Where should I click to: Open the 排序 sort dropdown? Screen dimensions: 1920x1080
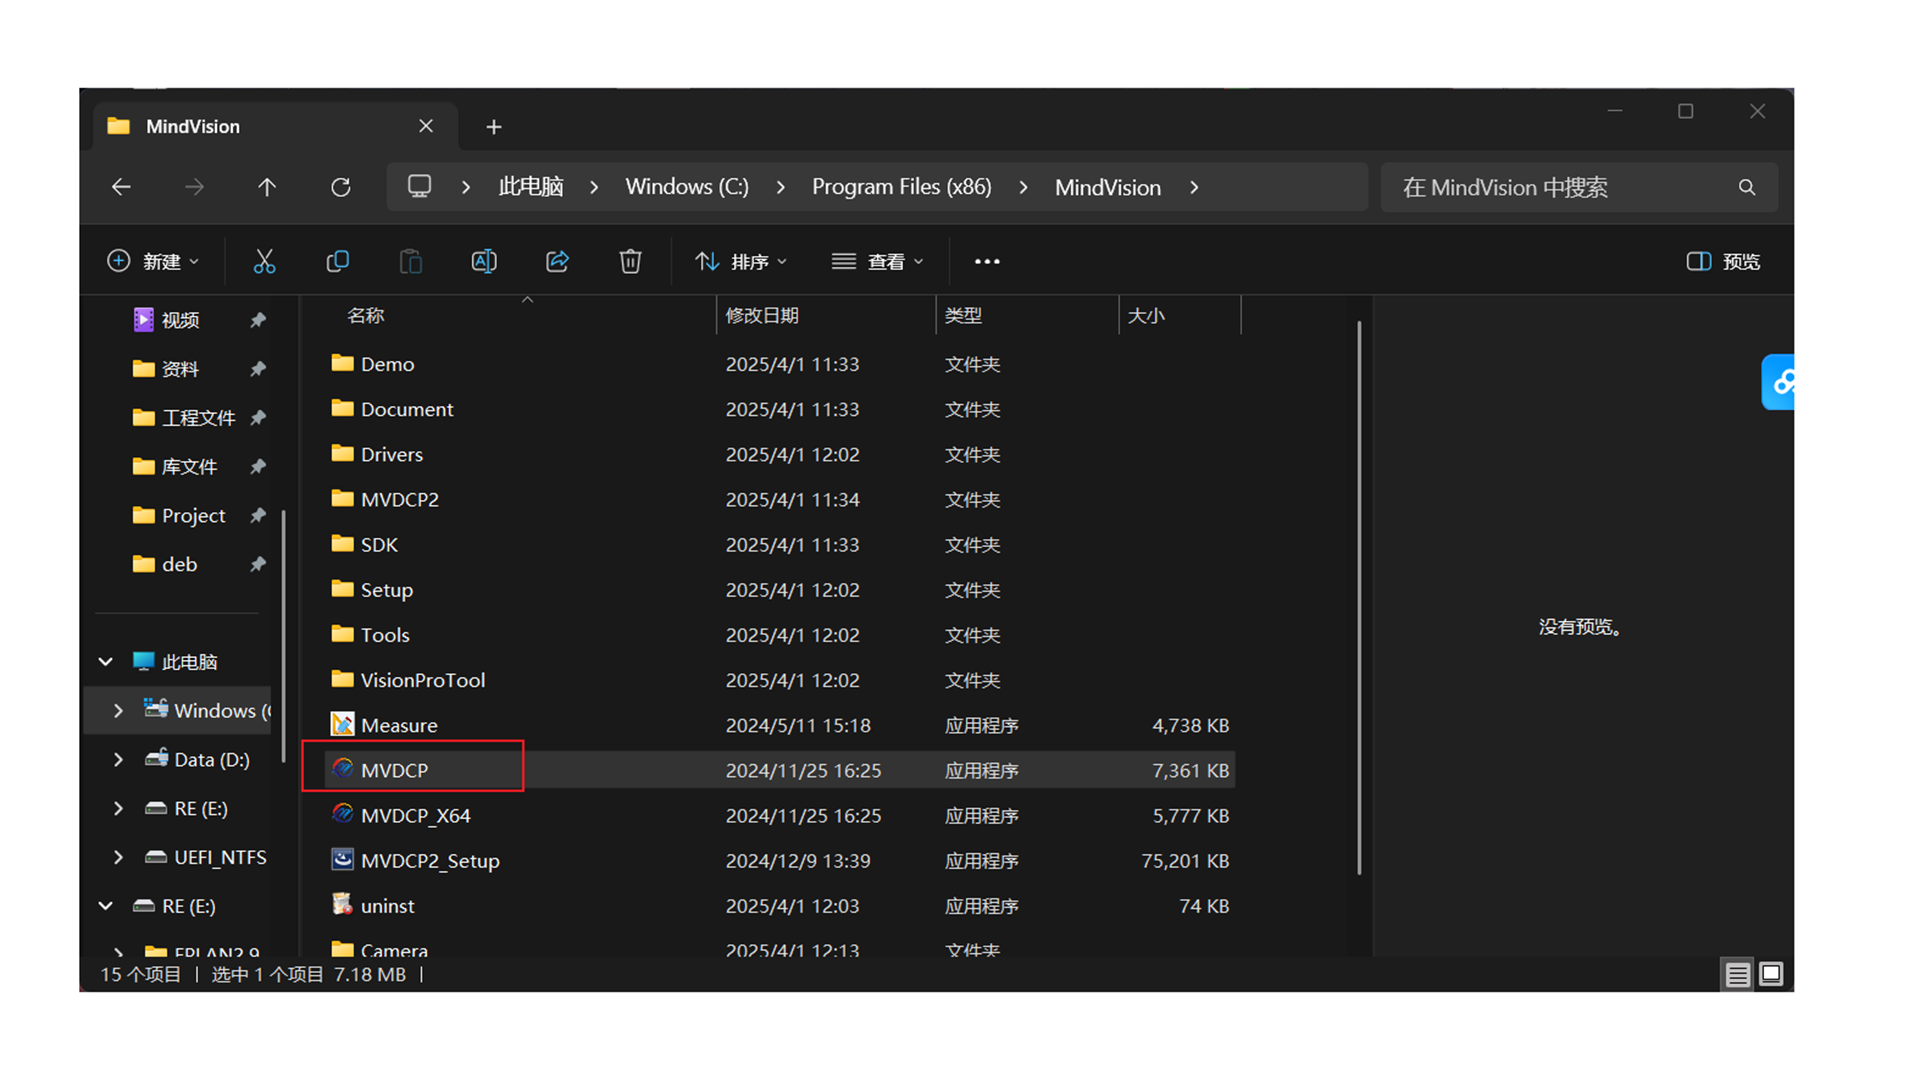(741, 261)
